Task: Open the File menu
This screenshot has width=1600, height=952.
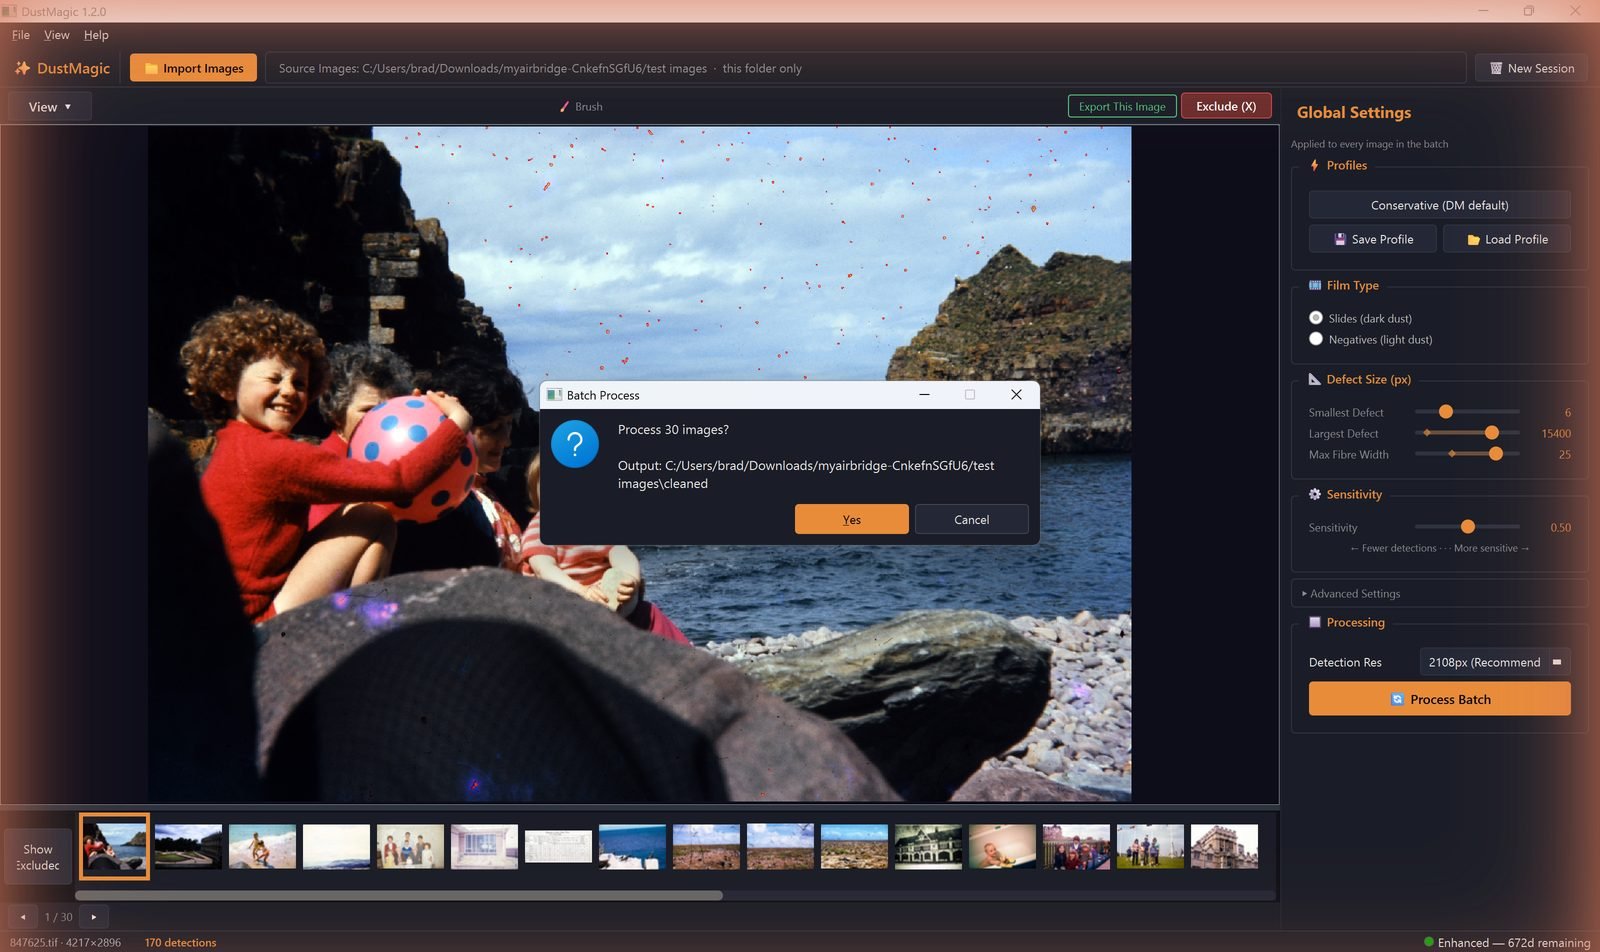Action: tap(21, 35)
